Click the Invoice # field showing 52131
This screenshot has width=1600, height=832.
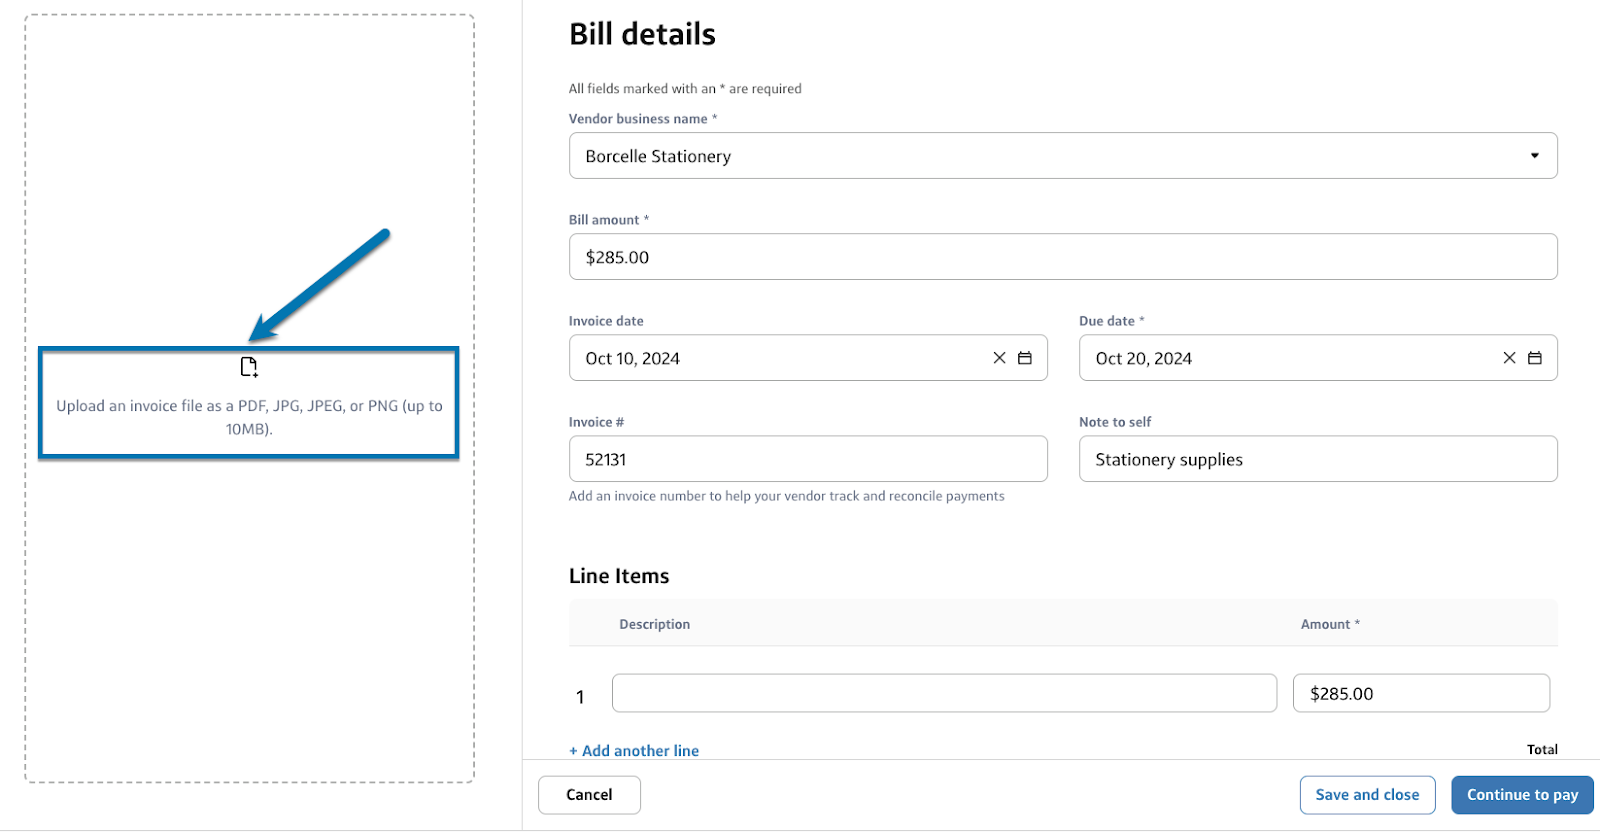(807, 459)
